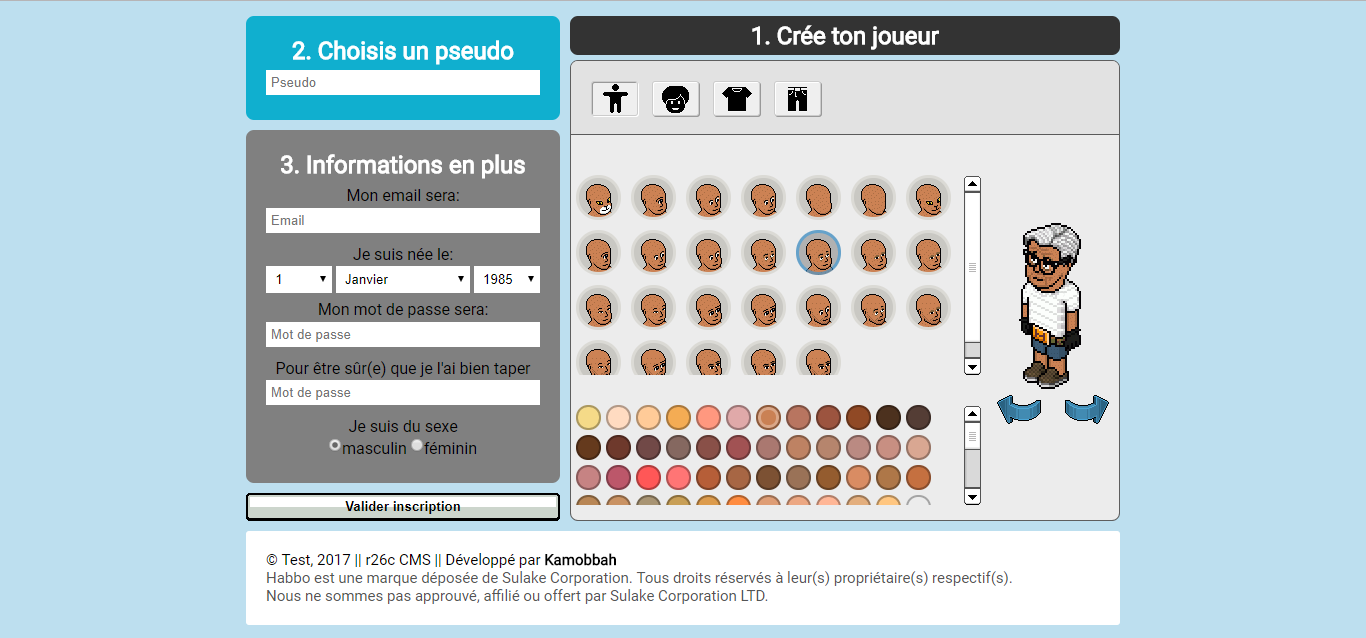Choose the last face in the second row

pyautogui.click(x=928, y=253)
